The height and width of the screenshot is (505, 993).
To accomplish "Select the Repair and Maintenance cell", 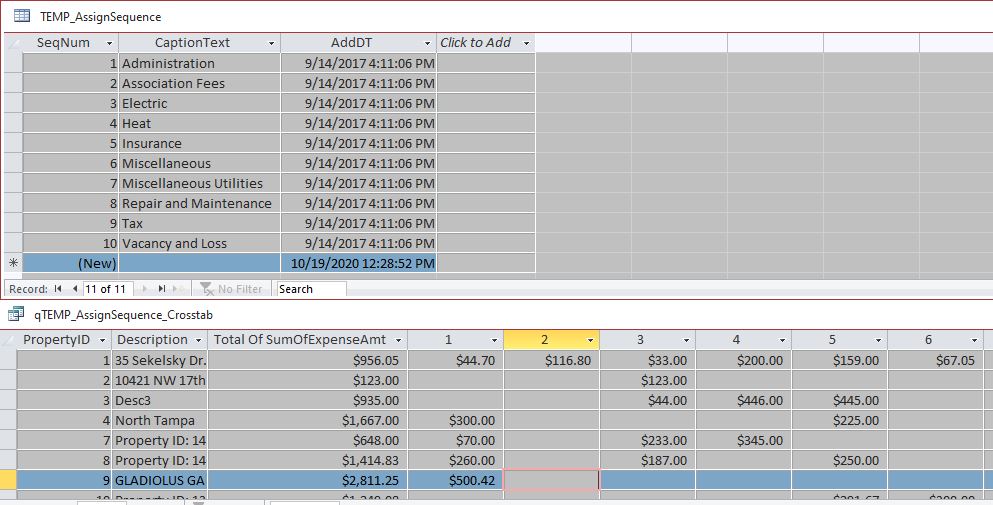I will coord(199,203).
